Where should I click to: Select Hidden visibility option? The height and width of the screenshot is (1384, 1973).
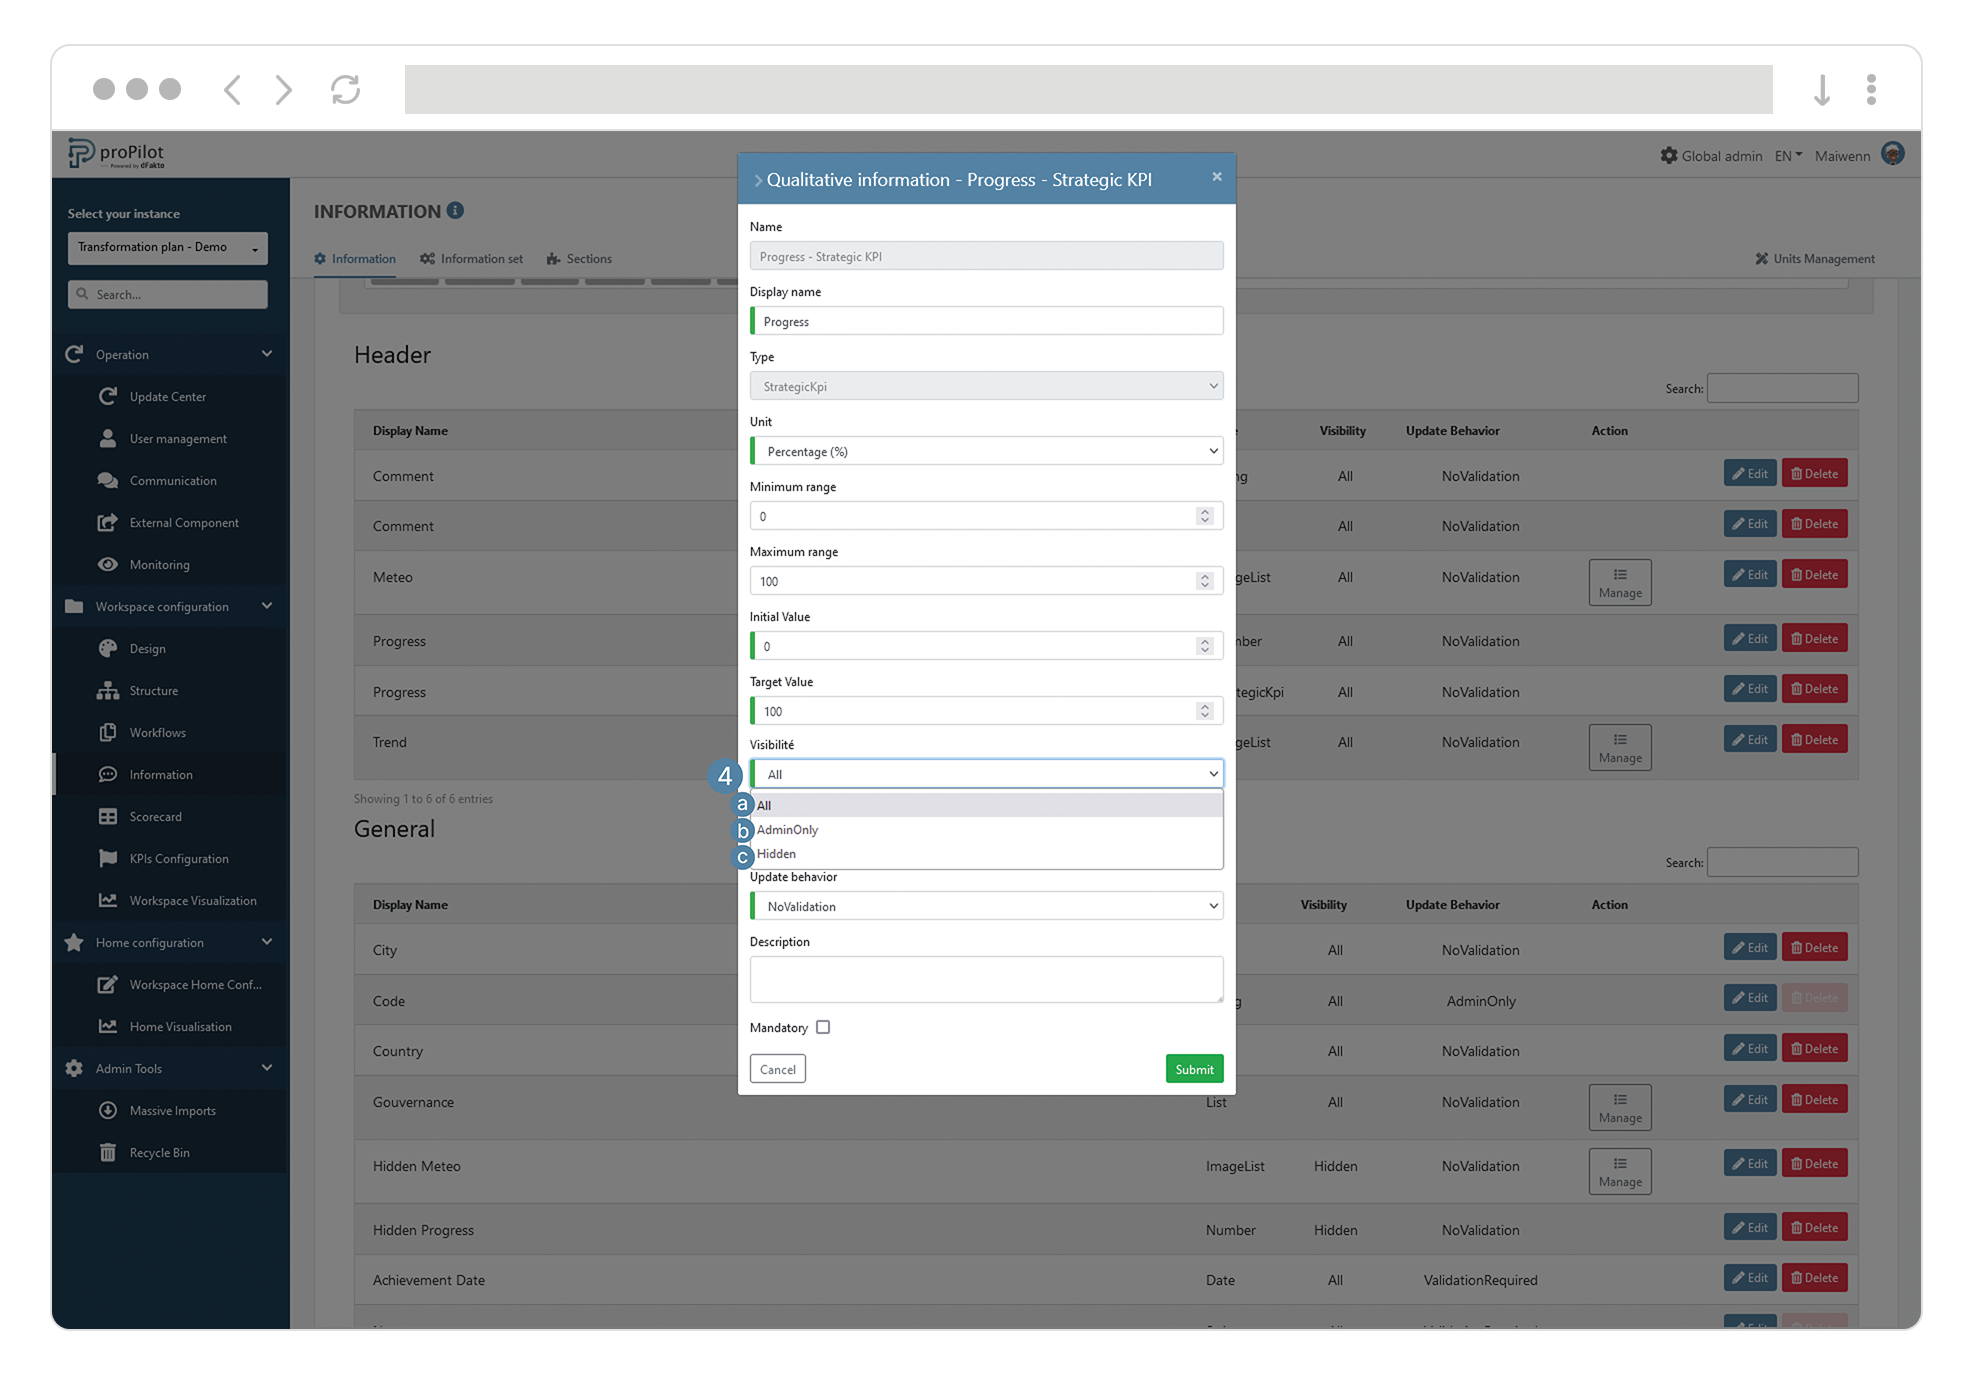pos(777,854)
